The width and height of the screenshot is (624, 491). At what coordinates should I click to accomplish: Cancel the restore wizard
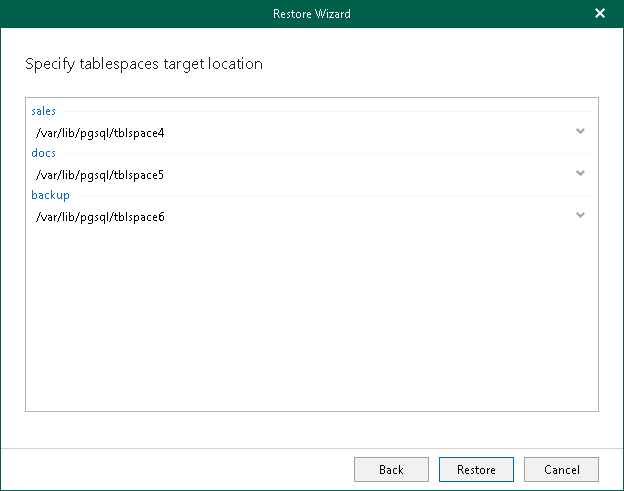click(561, 469)
